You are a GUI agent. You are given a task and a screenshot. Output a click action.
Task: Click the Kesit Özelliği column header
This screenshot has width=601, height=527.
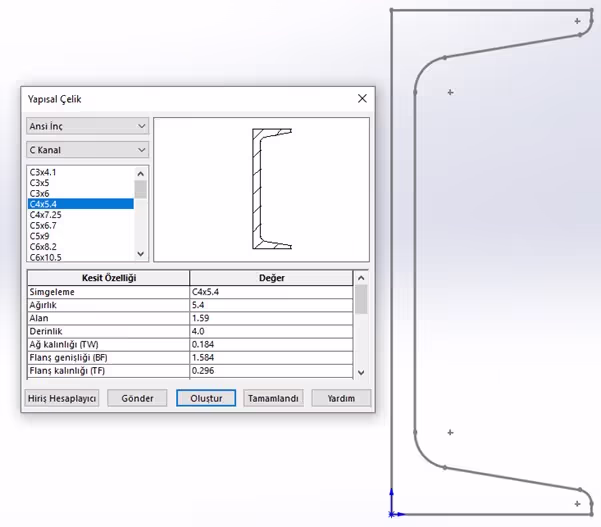tap(108, 278)
